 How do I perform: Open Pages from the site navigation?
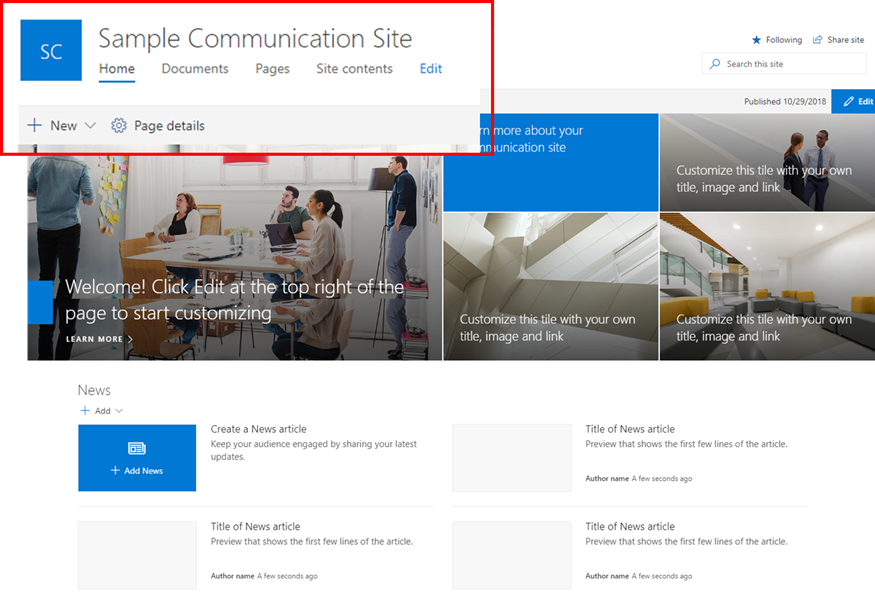[x=272, y=69]
